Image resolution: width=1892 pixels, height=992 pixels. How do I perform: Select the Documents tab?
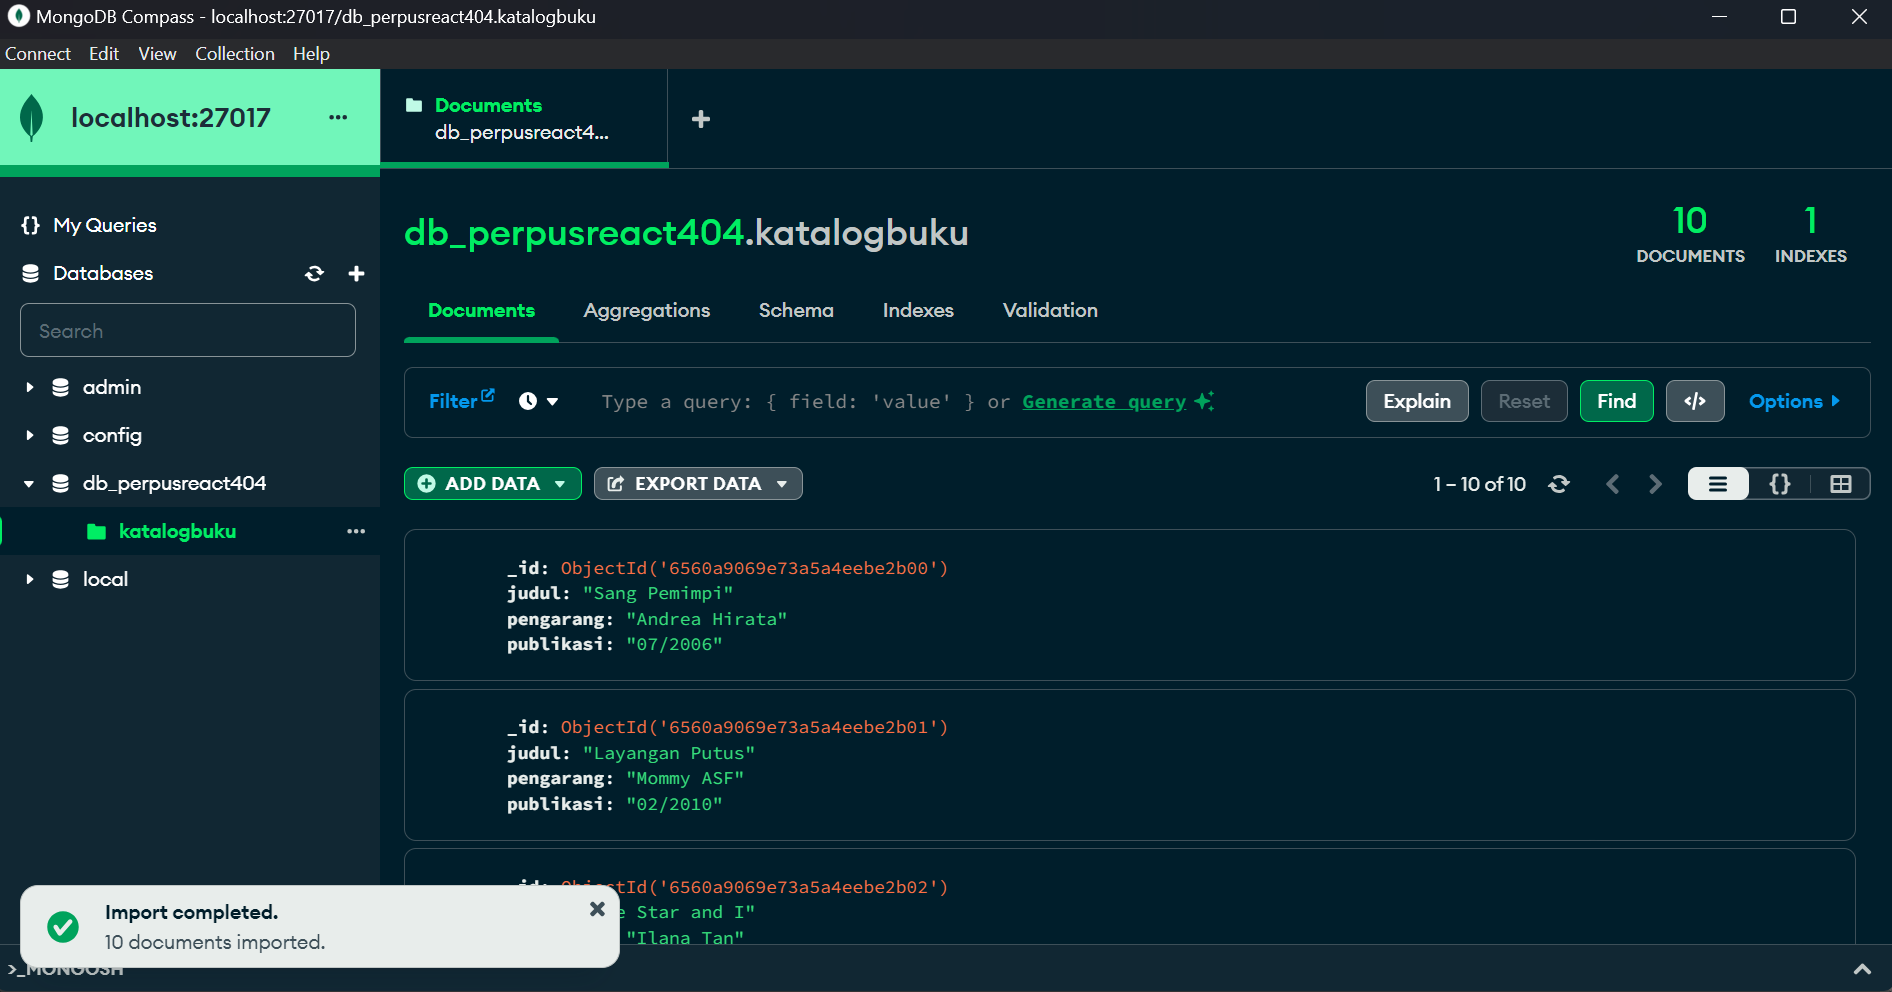[481, 311]
